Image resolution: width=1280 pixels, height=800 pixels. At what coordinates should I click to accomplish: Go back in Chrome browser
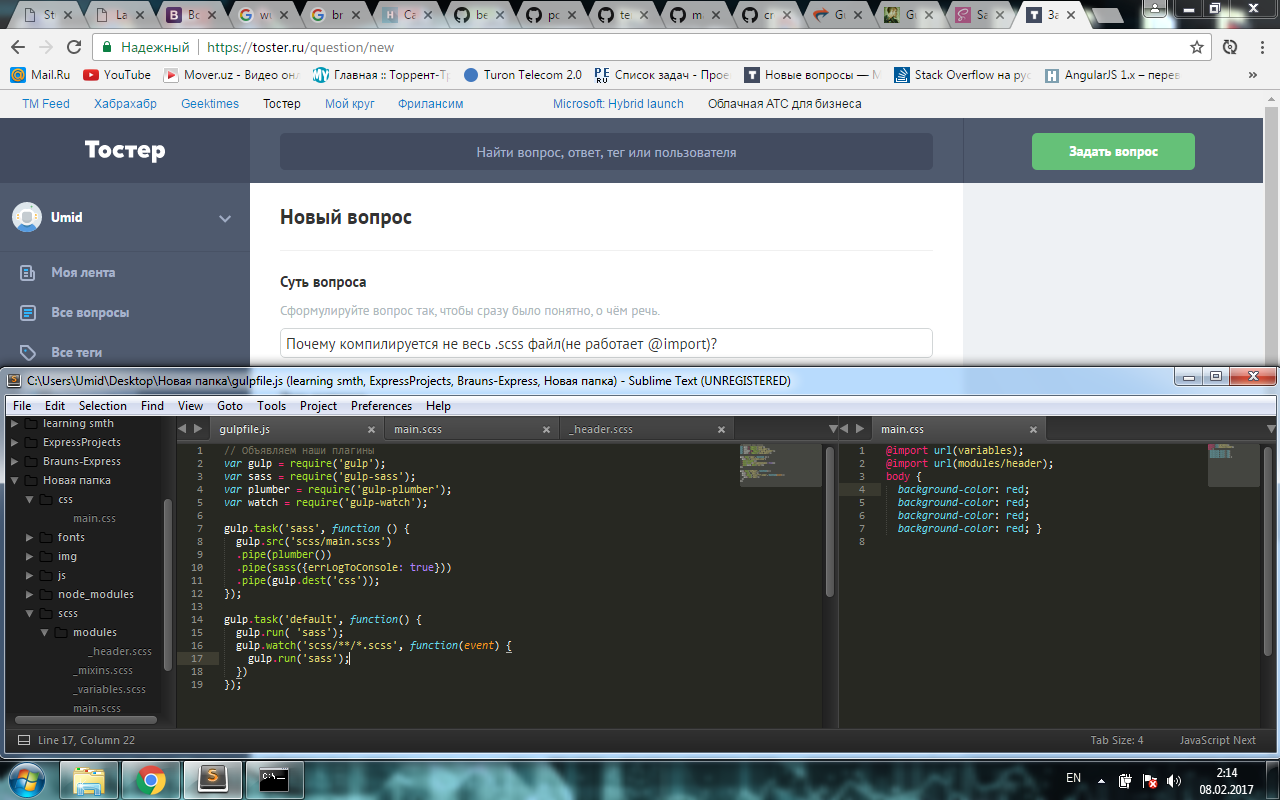pos(18,47)
